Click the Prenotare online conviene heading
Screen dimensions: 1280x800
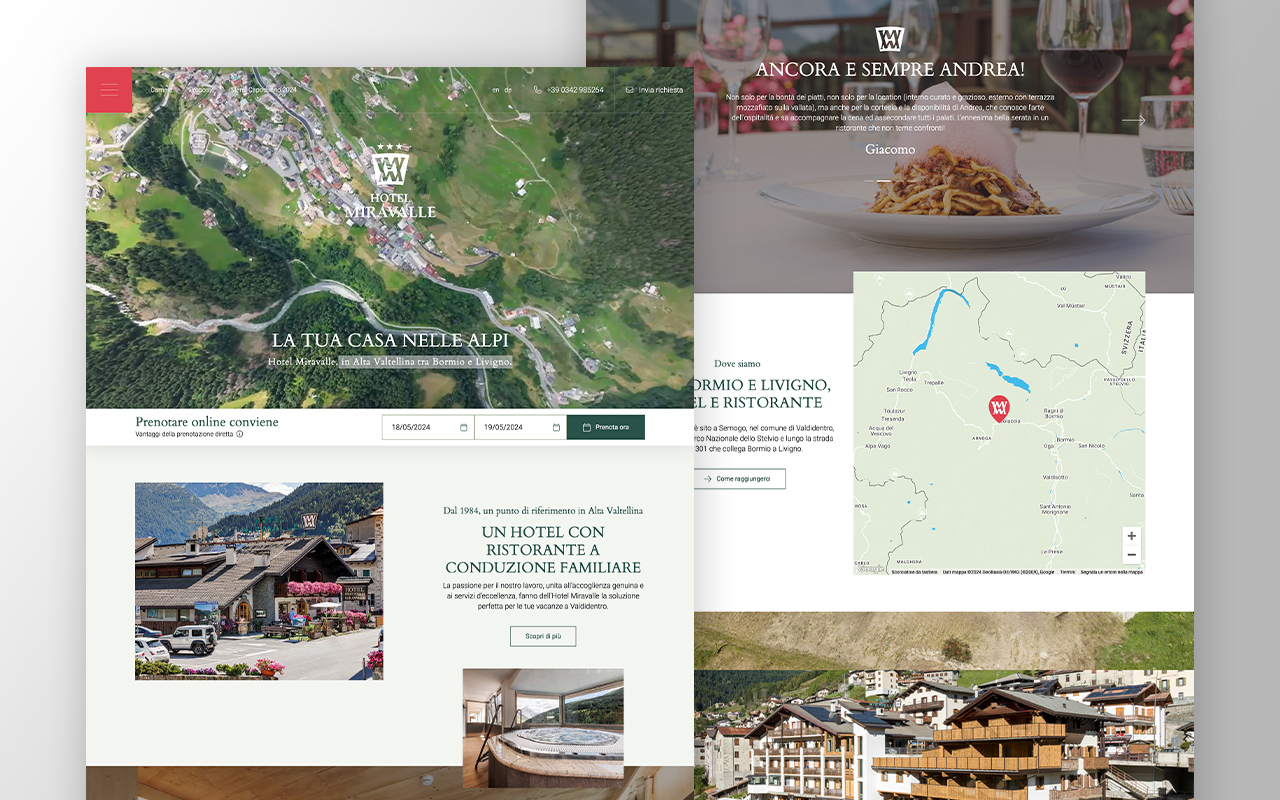(207, 422)
